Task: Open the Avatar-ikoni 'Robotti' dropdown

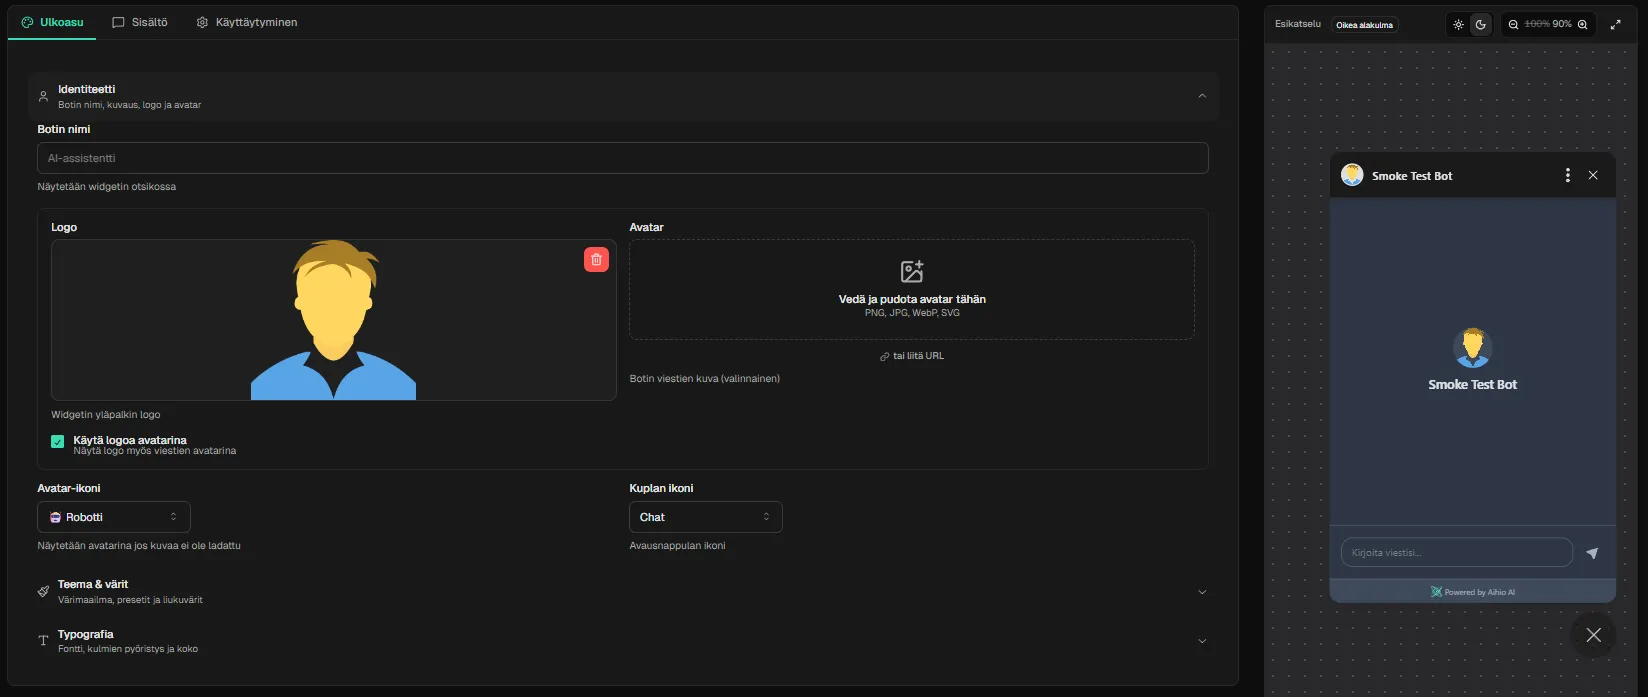Action: (114, 517)
